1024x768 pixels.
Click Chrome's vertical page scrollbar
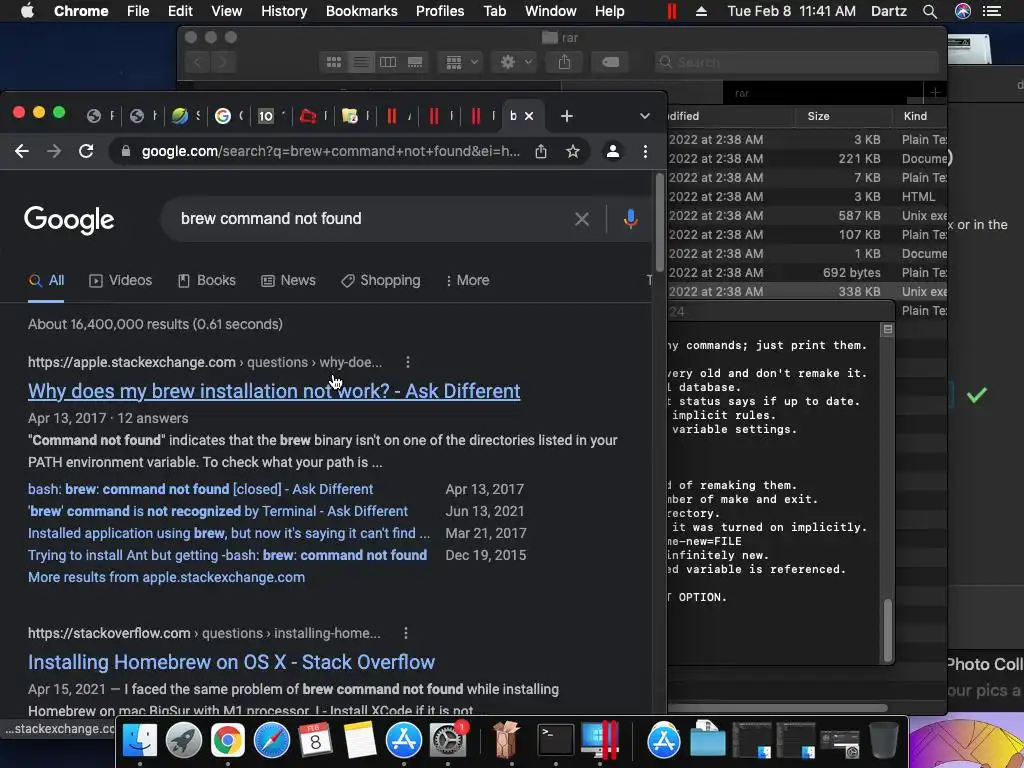tap(660, 222)
